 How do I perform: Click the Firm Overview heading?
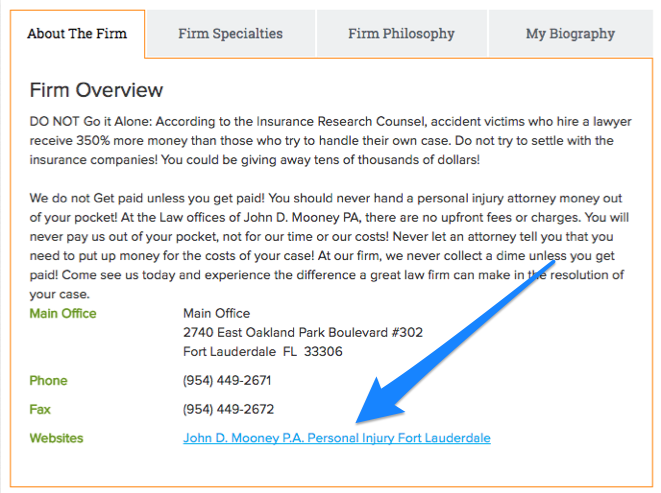(96, 90)
